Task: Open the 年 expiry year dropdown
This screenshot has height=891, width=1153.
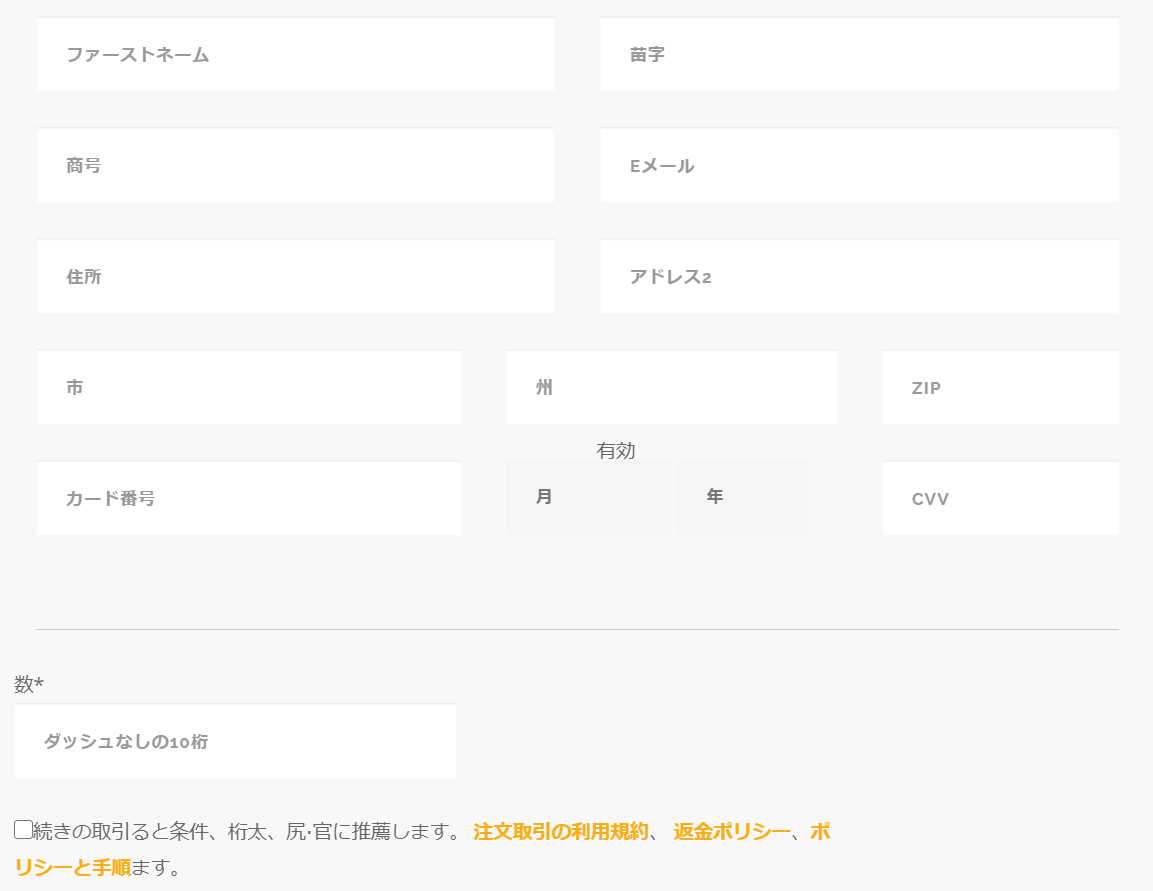Action: 742,497
